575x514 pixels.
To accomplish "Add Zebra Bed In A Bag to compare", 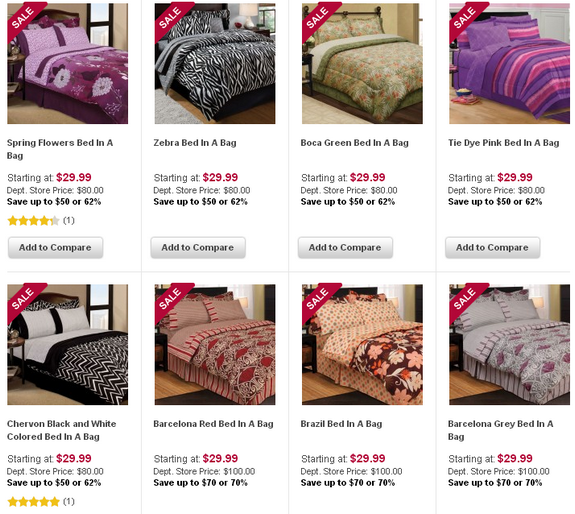I will coord(198,248).
